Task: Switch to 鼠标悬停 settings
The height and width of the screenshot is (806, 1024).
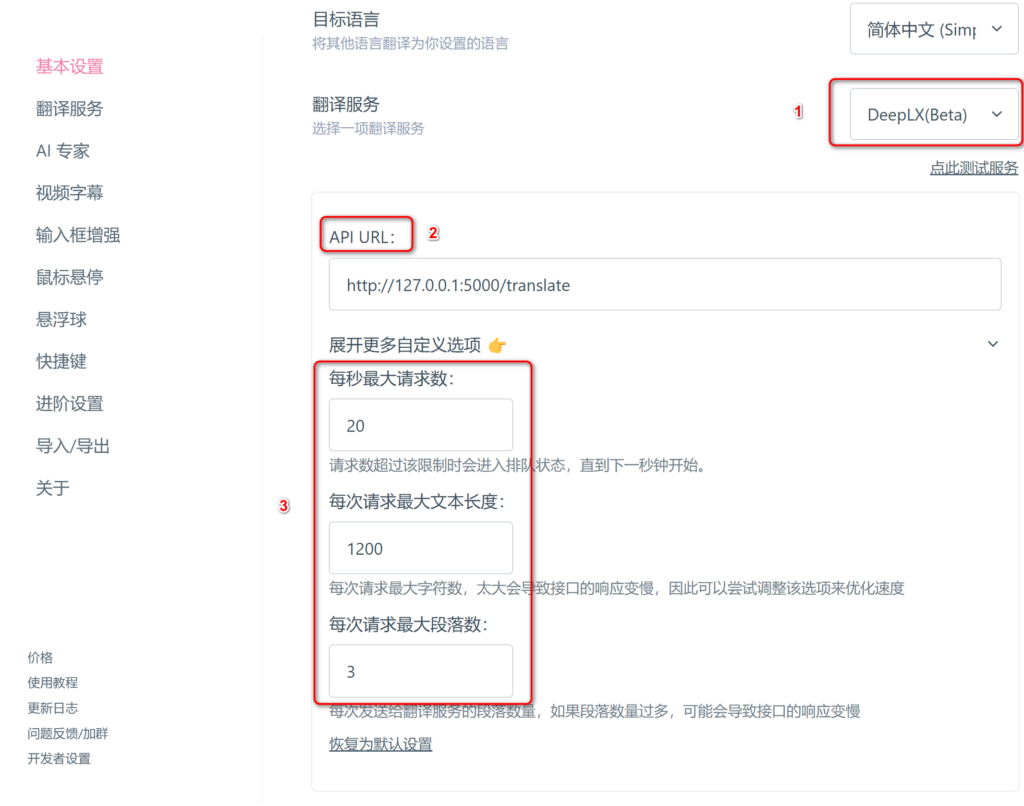Action: point(69,277)
